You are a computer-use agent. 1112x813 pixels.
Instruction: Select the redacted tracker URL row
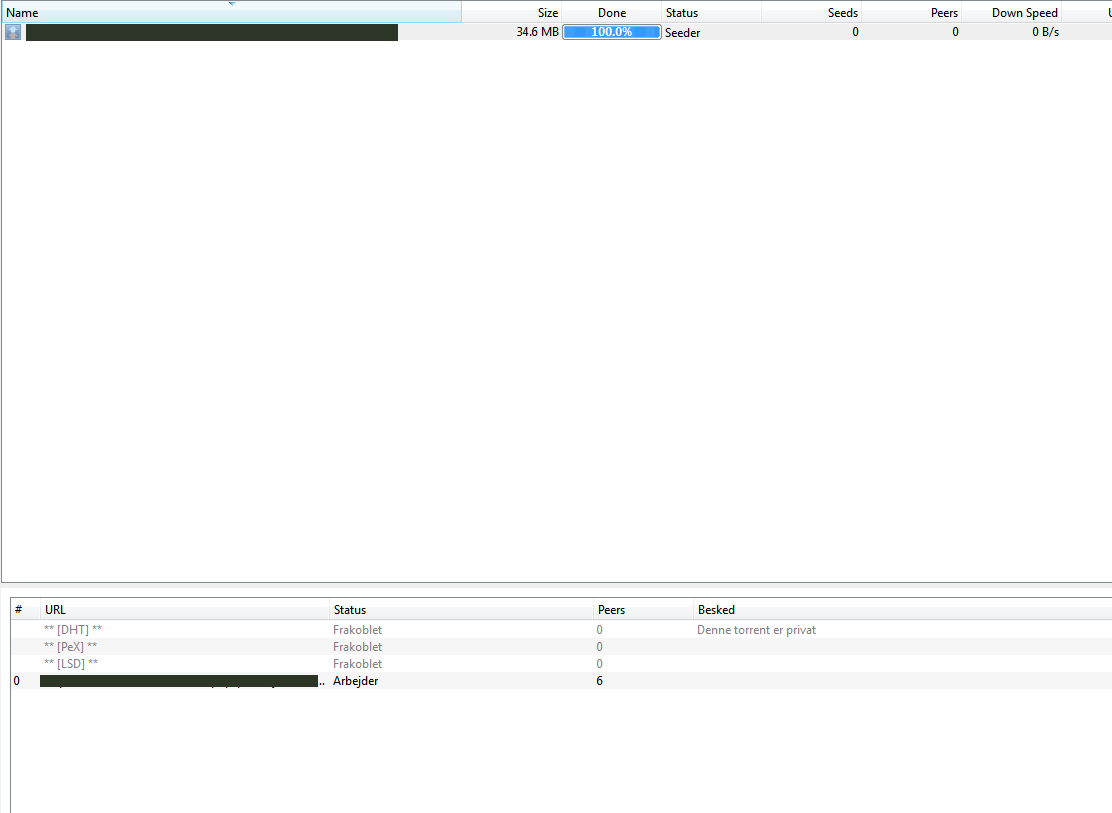[x=562, y=681]
